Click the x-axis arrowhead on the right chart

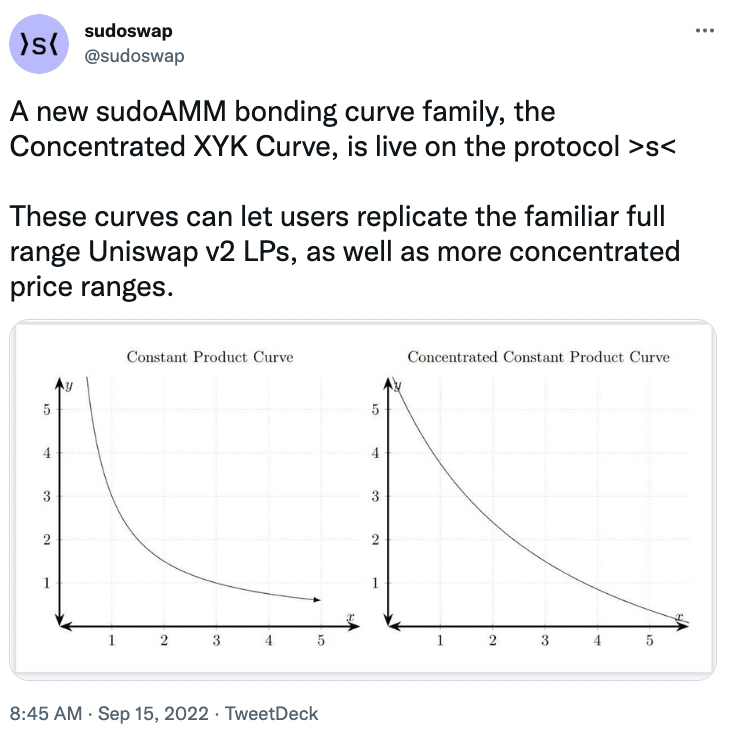tap(683, 626)
